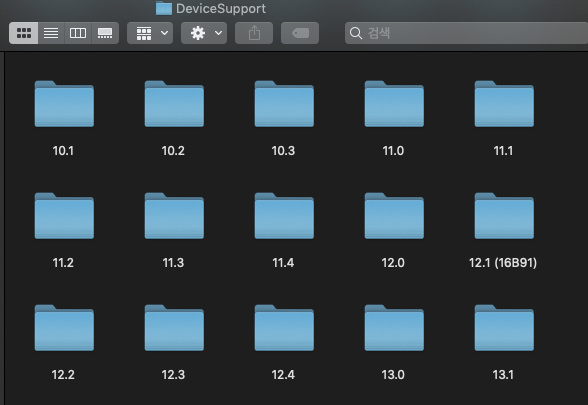Switch to gallery view mode

click(105, 33)
